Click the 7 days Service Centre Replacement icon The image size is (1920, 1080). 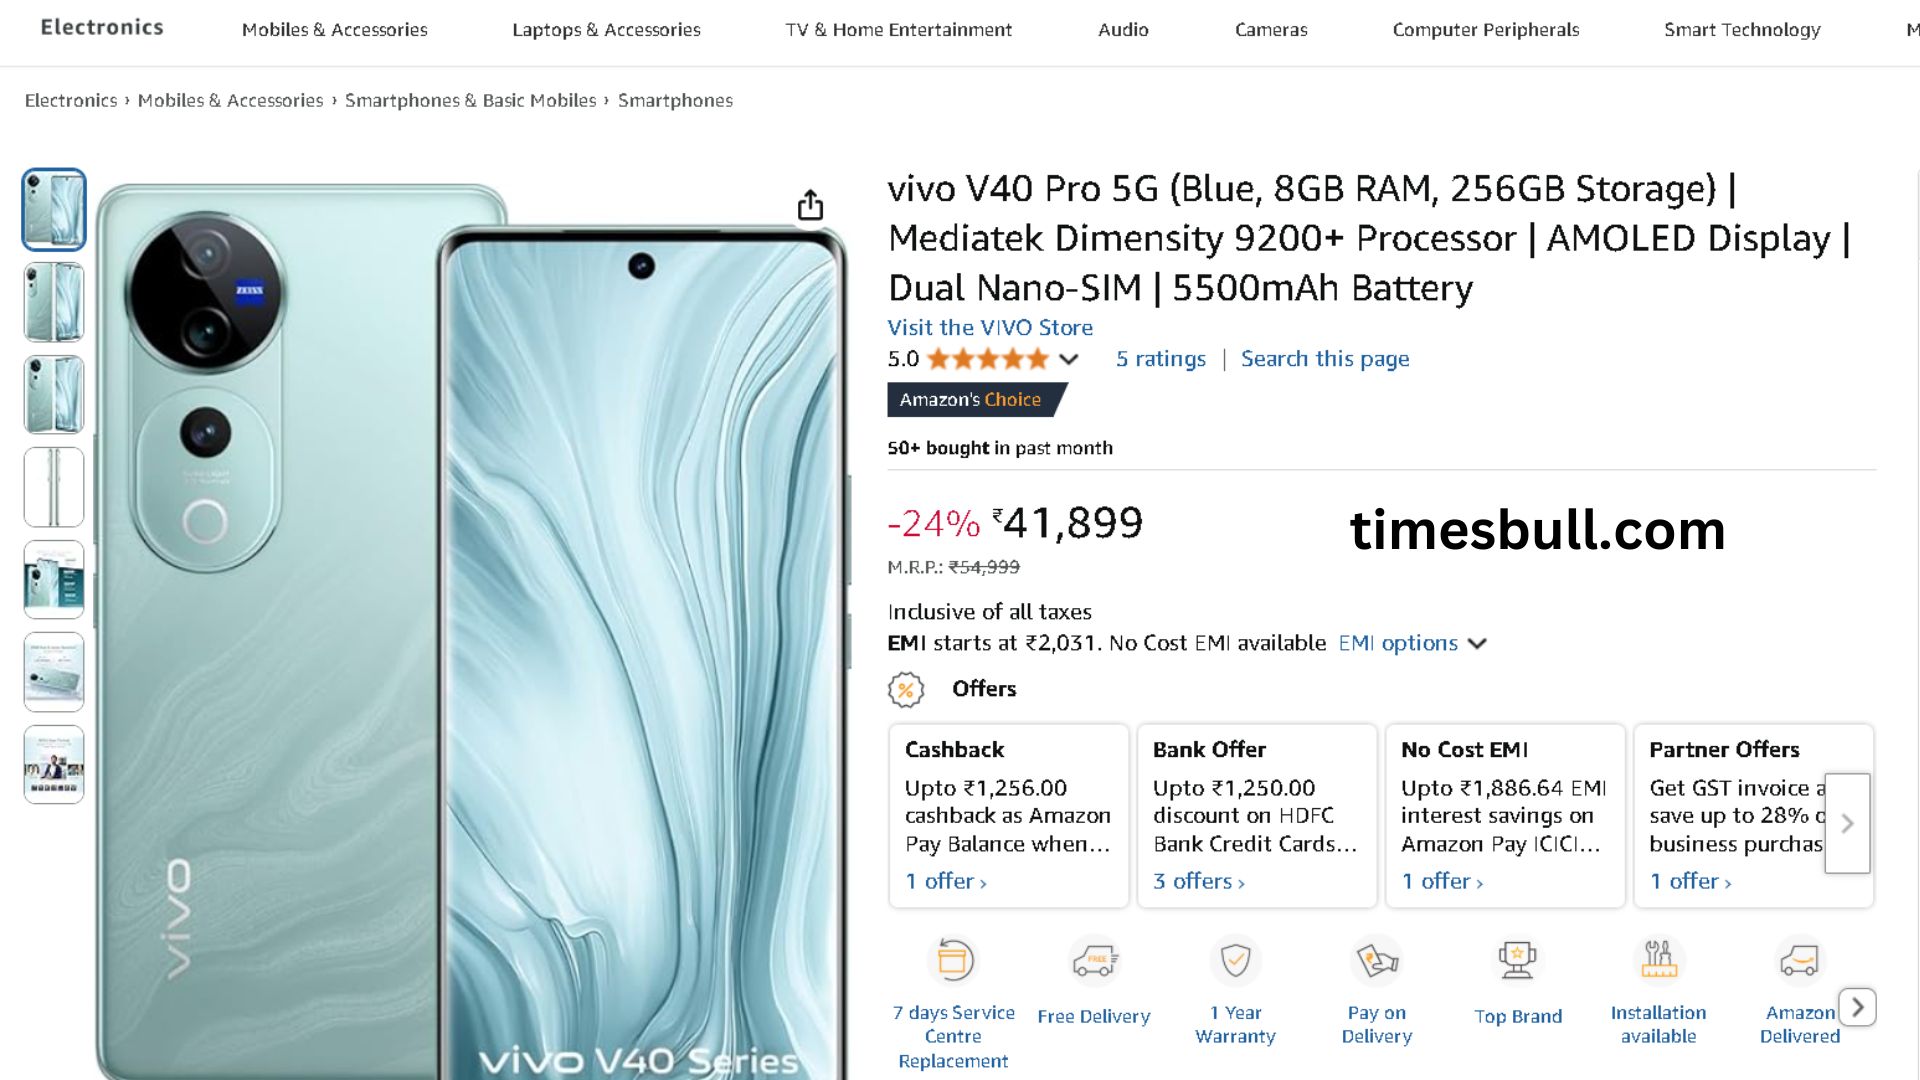click(953, 961)
